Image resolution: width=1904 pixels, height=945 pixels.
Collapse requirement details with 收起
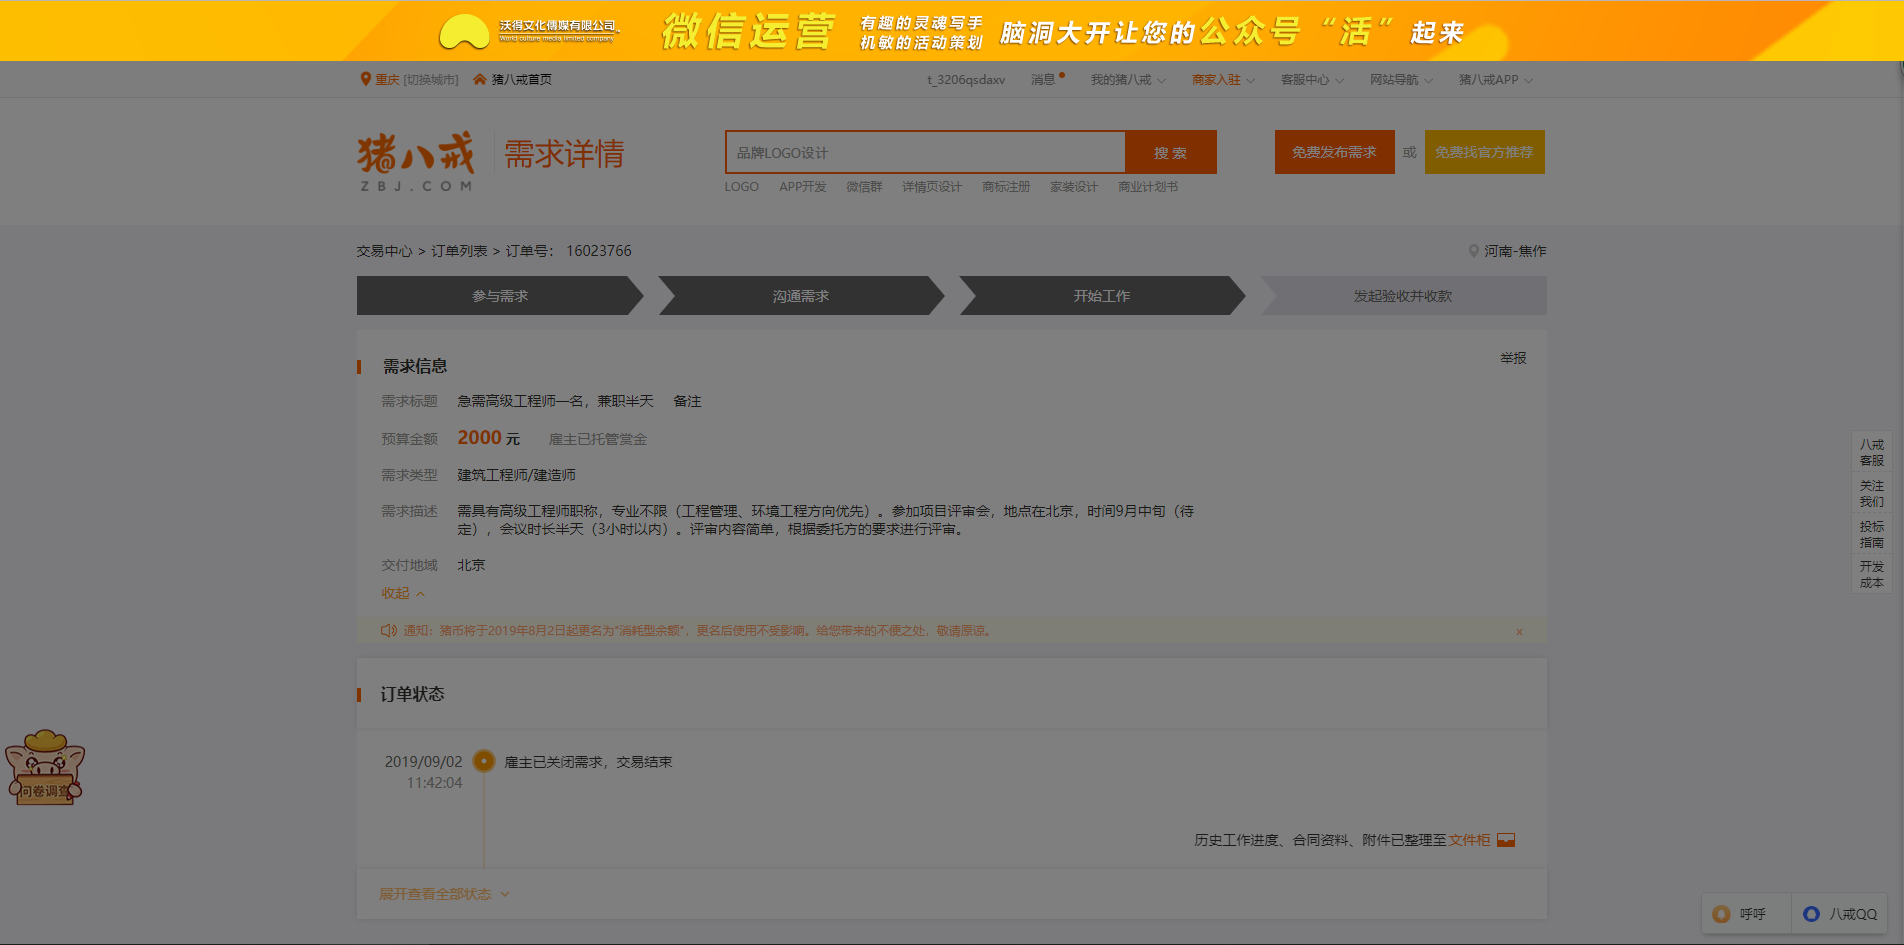403,593
